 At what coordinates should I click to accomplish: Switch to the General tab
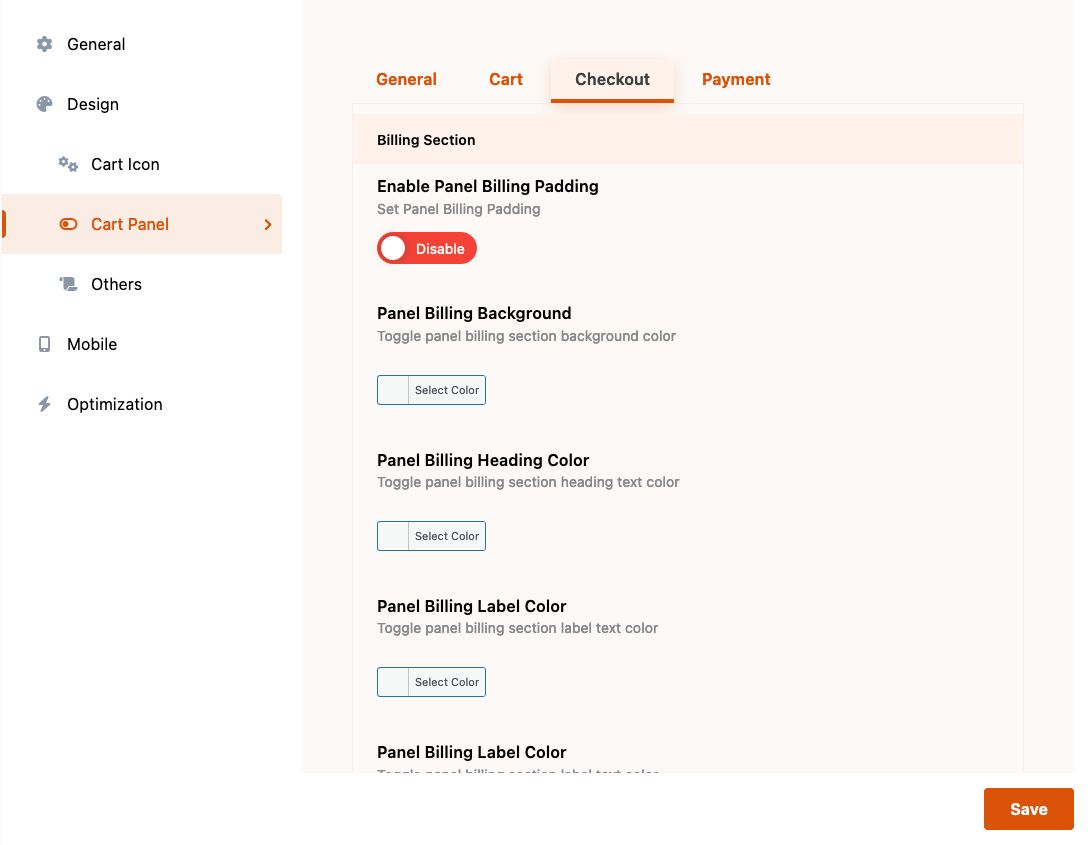[406, 79]
